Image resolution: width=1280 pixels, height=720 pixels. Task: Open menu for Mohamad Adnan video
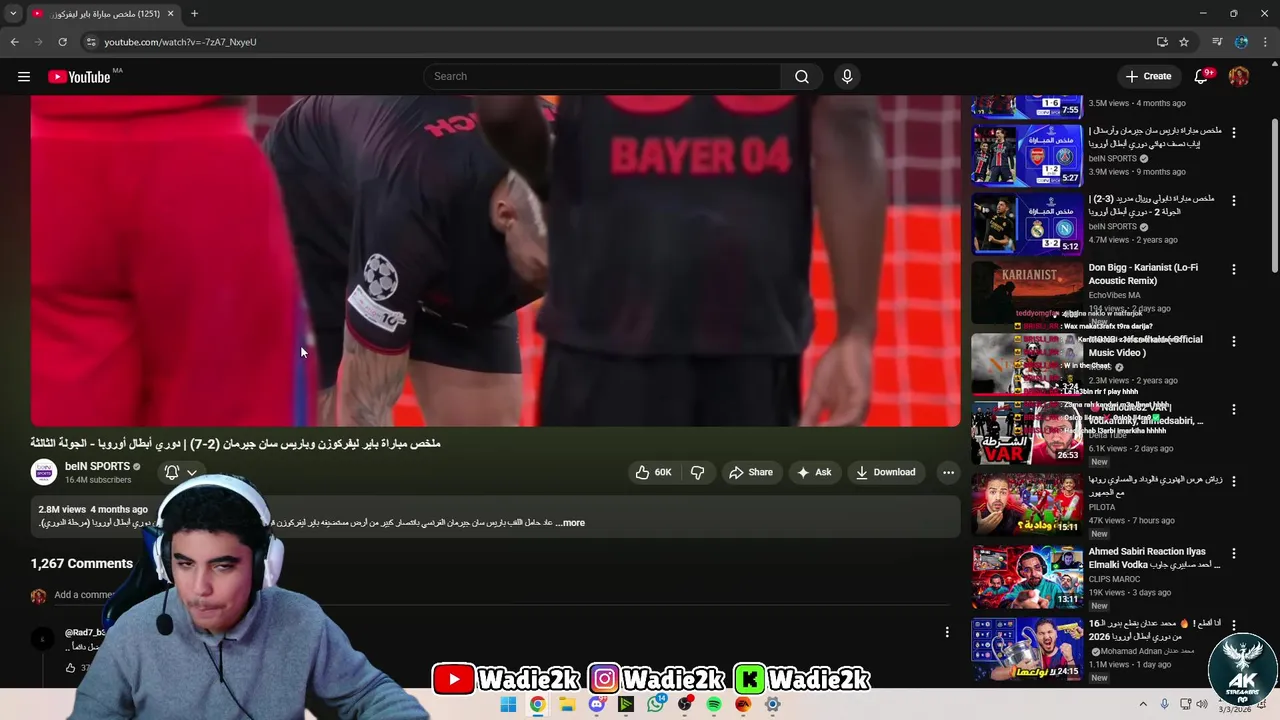1234,625
